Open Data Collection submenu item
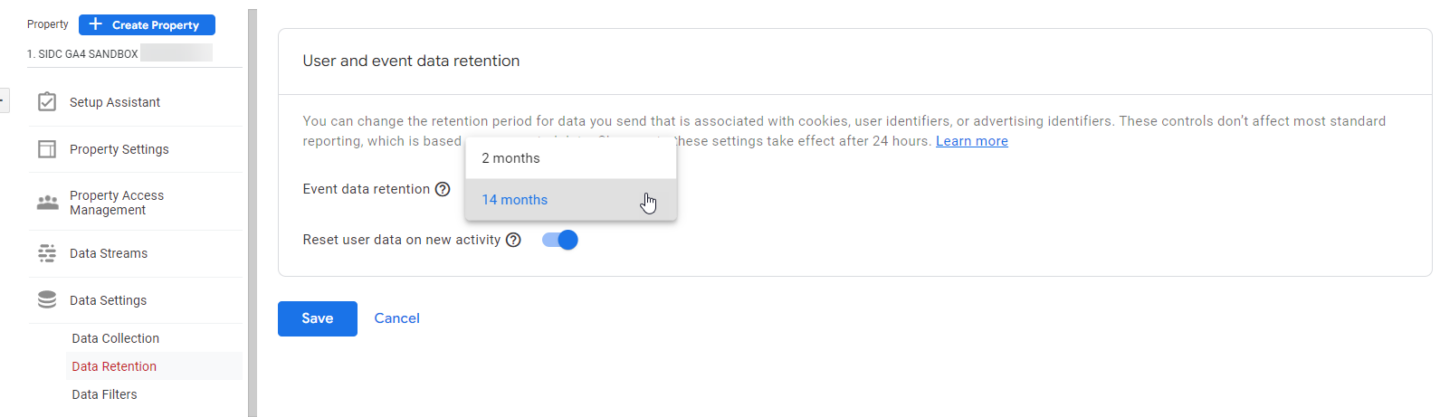This screenshot has width=1440, height=417. [115, 338]
